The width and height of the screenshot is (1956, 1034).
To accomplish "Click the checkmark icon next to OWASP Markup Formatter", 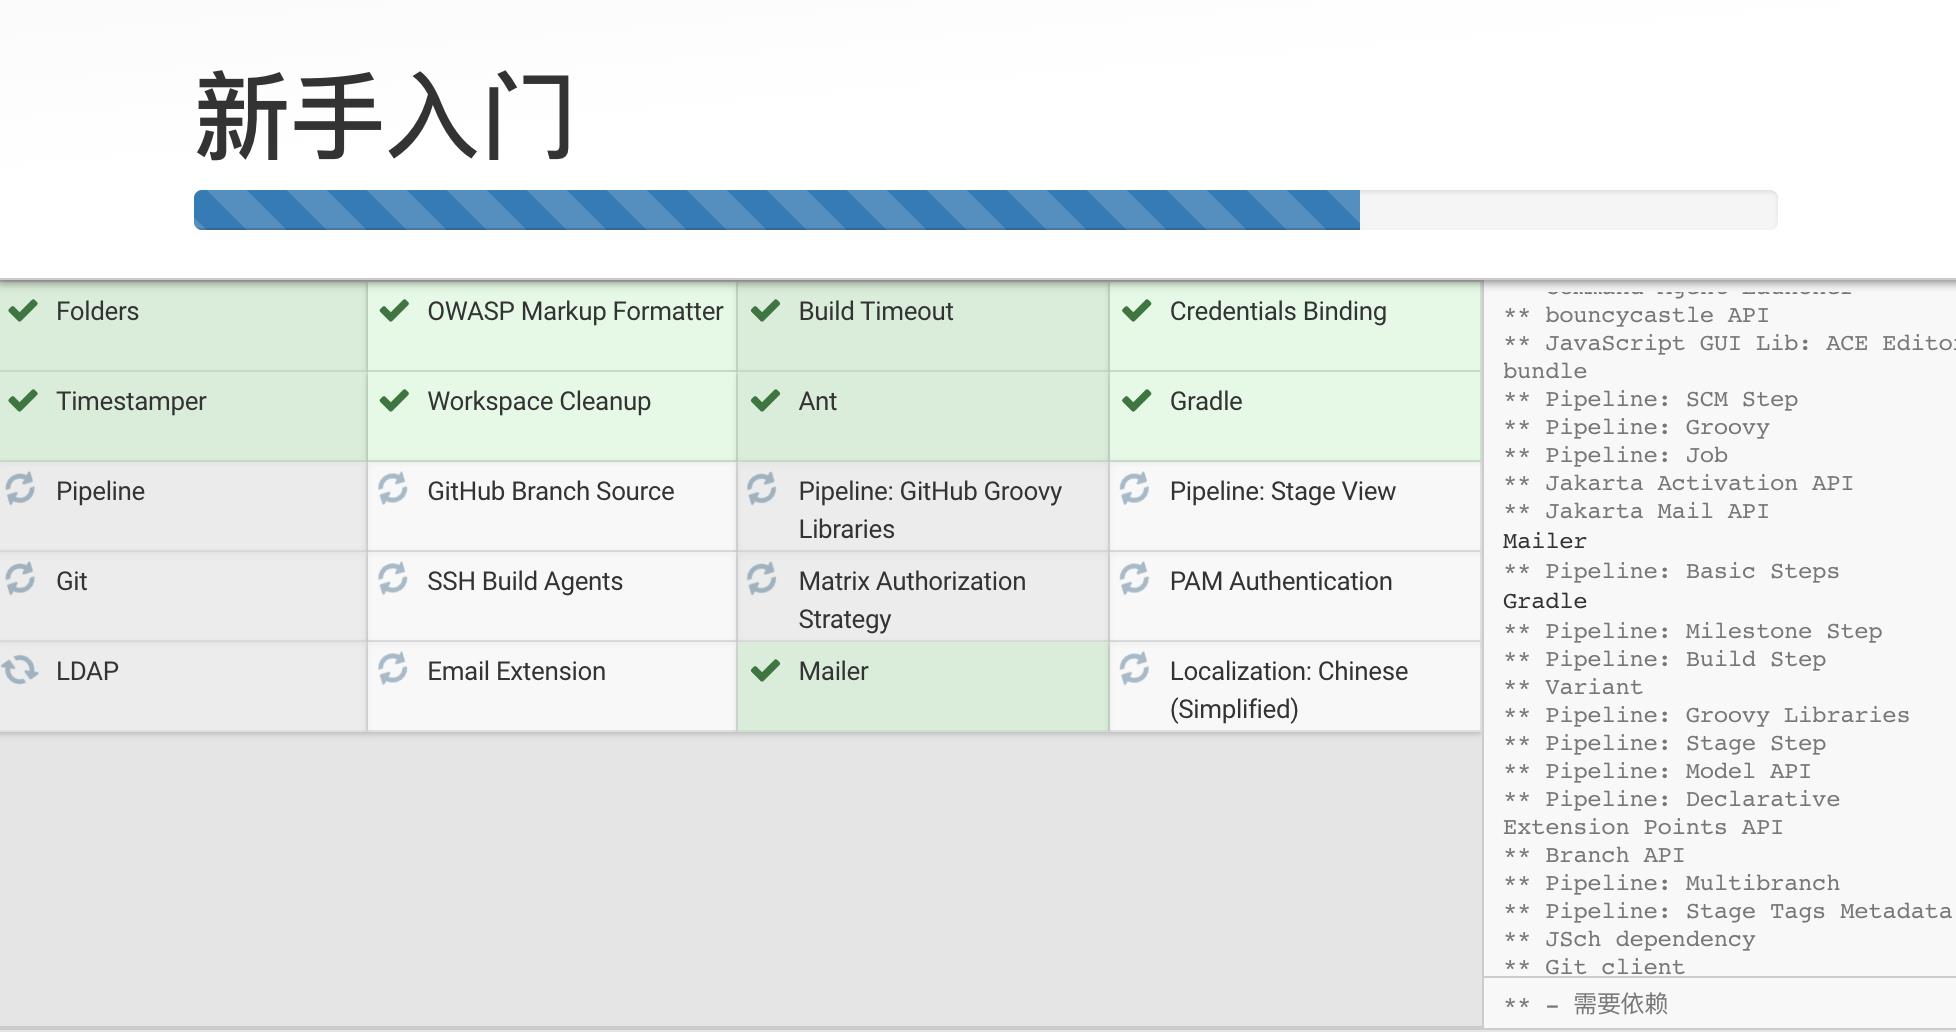I will [x=394, y=310].
